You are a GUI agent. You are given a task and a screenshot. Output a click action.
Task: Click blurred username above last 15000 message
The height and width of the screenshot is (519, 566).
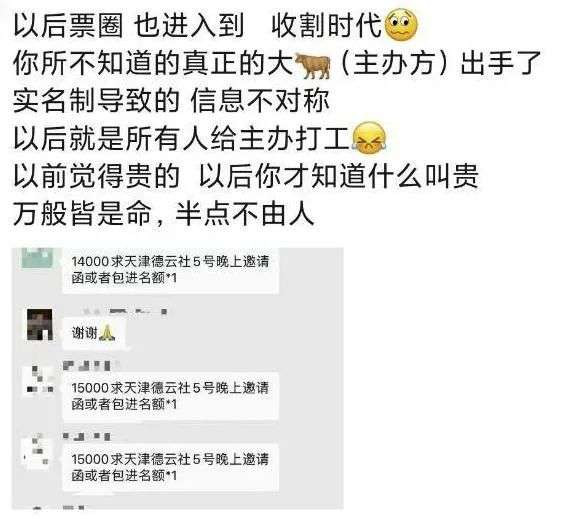(x=87, y=437)
